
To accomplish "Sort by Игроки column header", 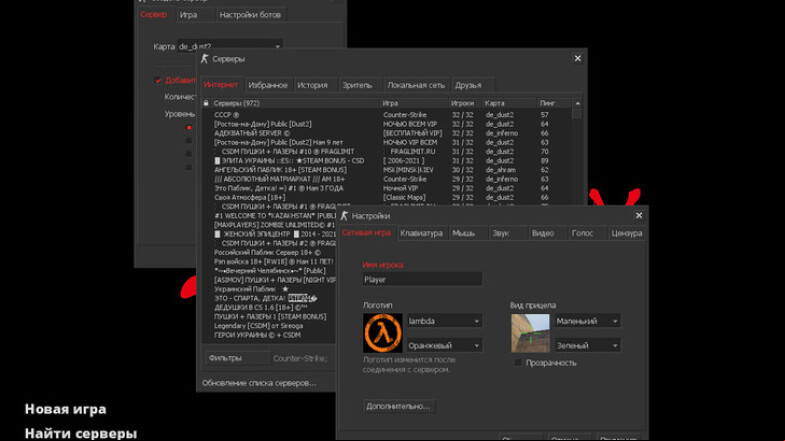I will [x=466, y=103].
